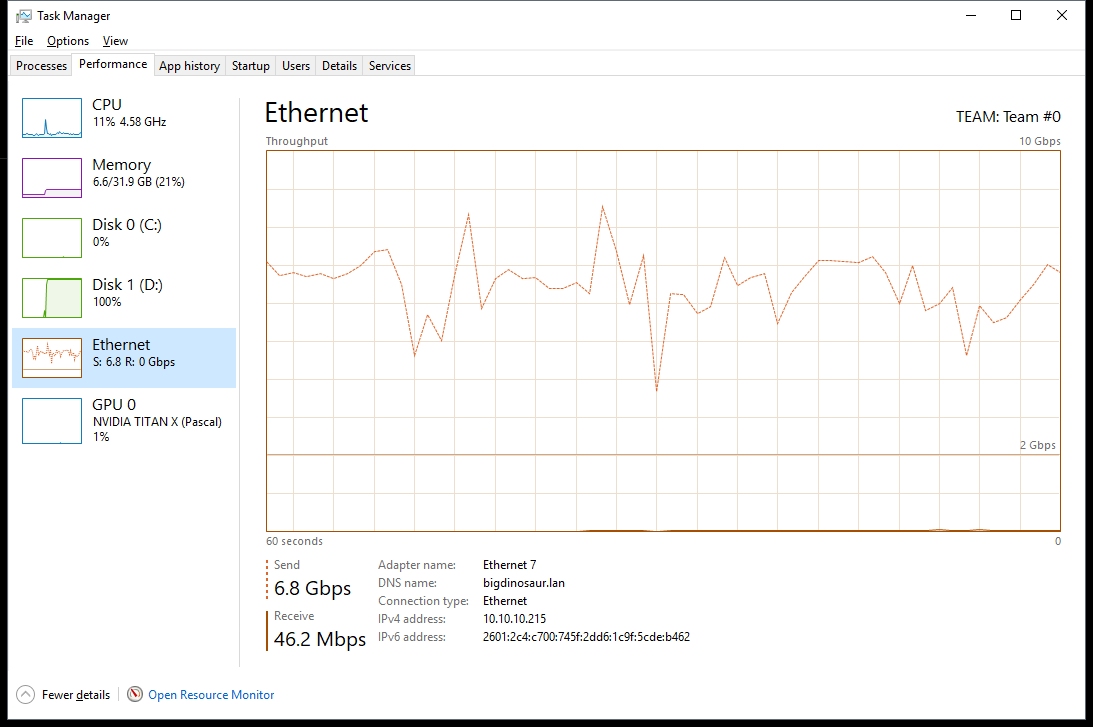The height and width of the screenshot is (727, 1093).
Task: Show GPU 0 NVIDIA TITAN X performance
Action: [127, 419]
